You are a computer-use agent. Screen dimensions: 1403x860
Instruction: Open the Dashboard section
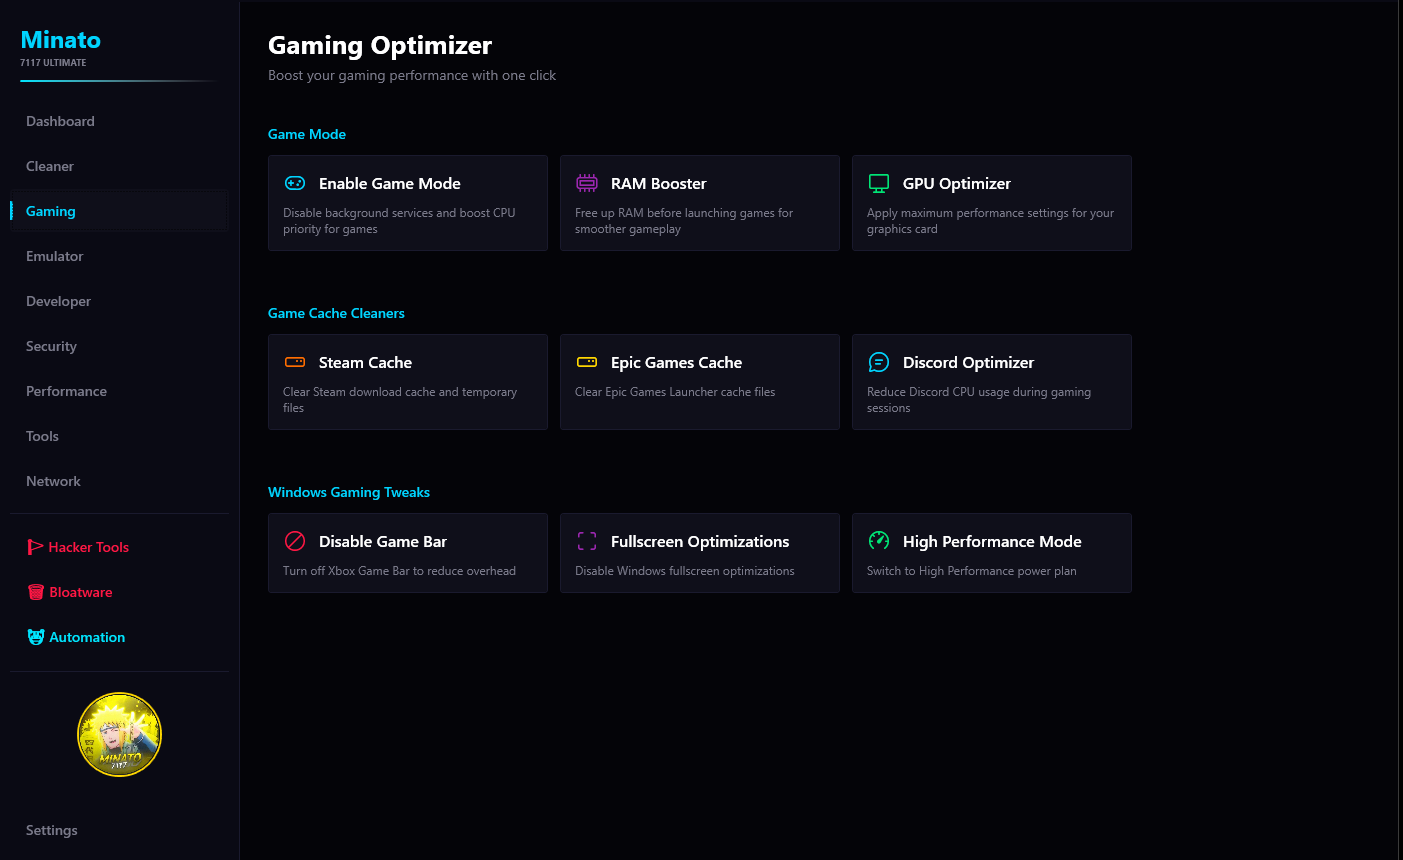point(60,121)
